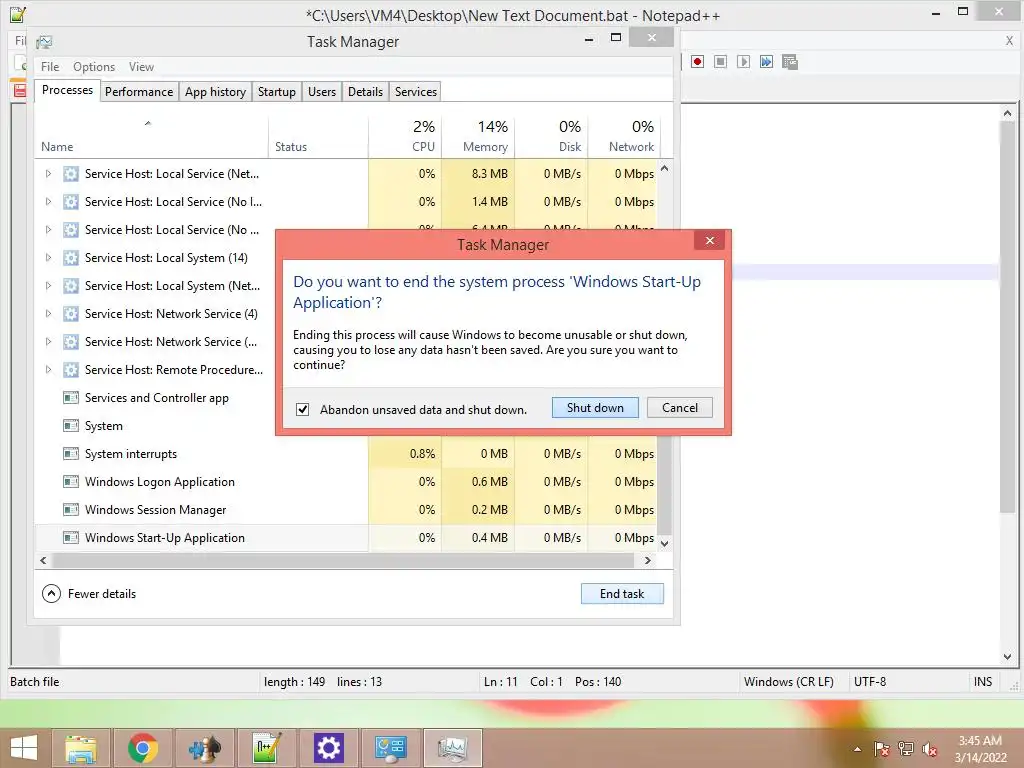Expand Service Host: Network Service (... row

48,342
